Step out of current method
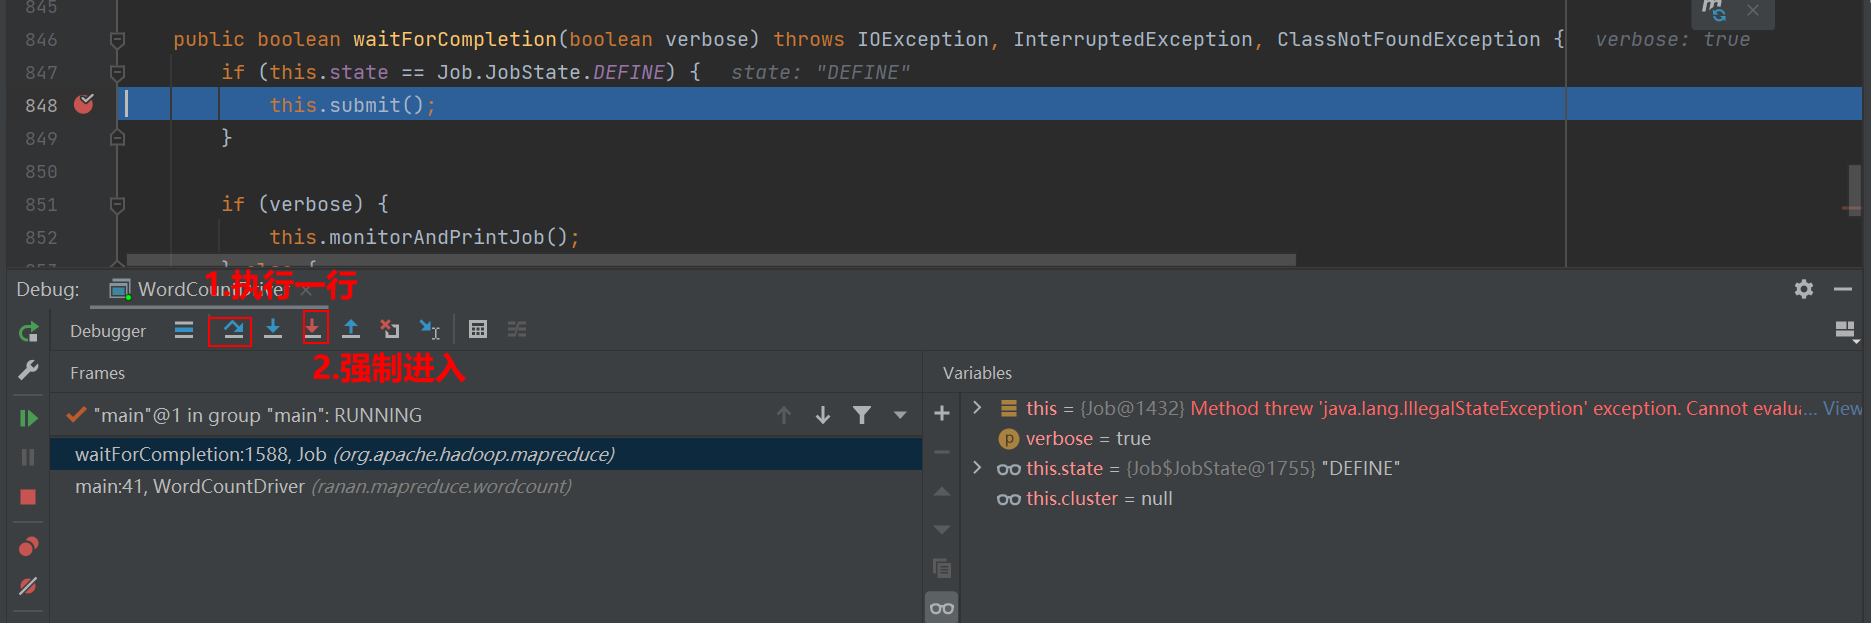 coord(351,330)
